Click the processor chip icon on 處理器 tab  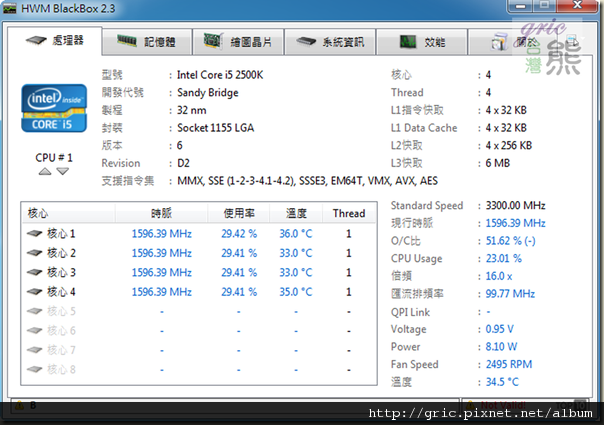click(x=36, y=40)
